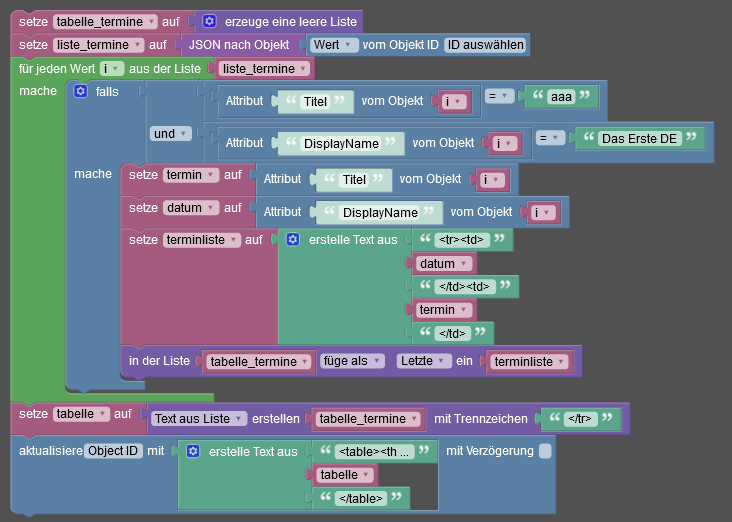Open the gear mutator on the 'falls' block

pos(80,91)
